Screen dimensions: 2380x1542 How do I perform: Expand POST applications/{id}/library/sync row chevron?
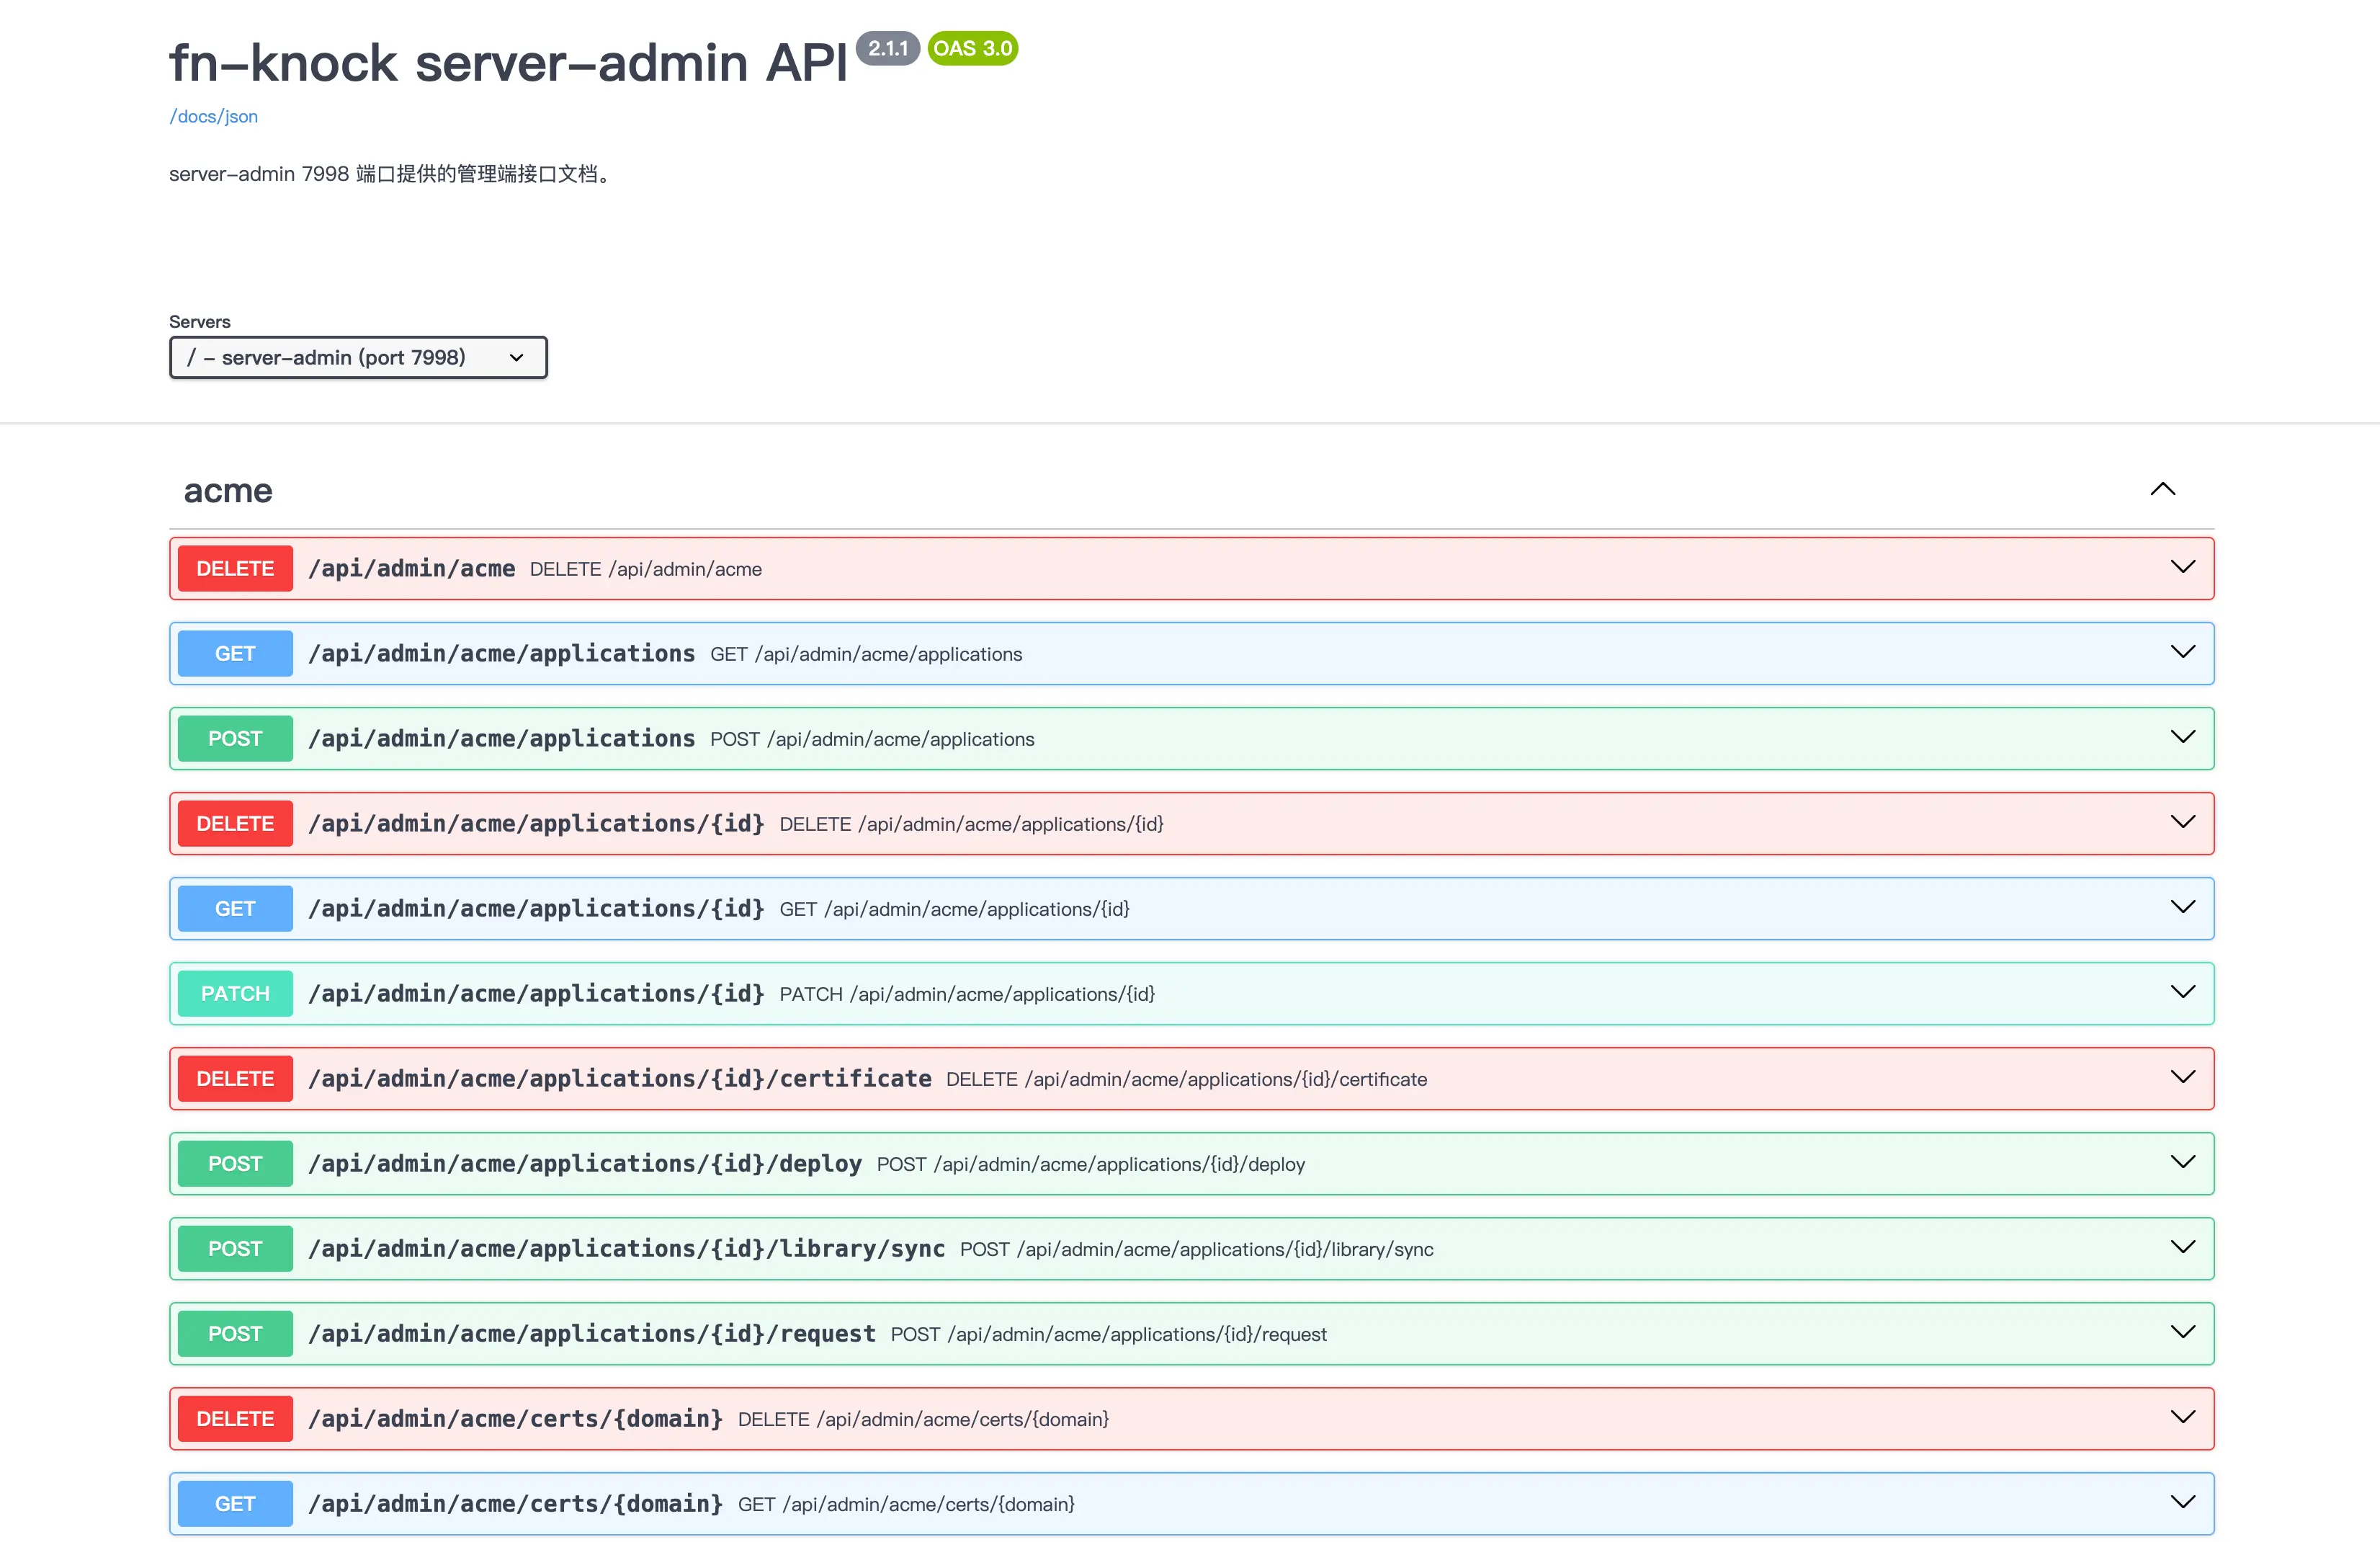point(2183,1247)
